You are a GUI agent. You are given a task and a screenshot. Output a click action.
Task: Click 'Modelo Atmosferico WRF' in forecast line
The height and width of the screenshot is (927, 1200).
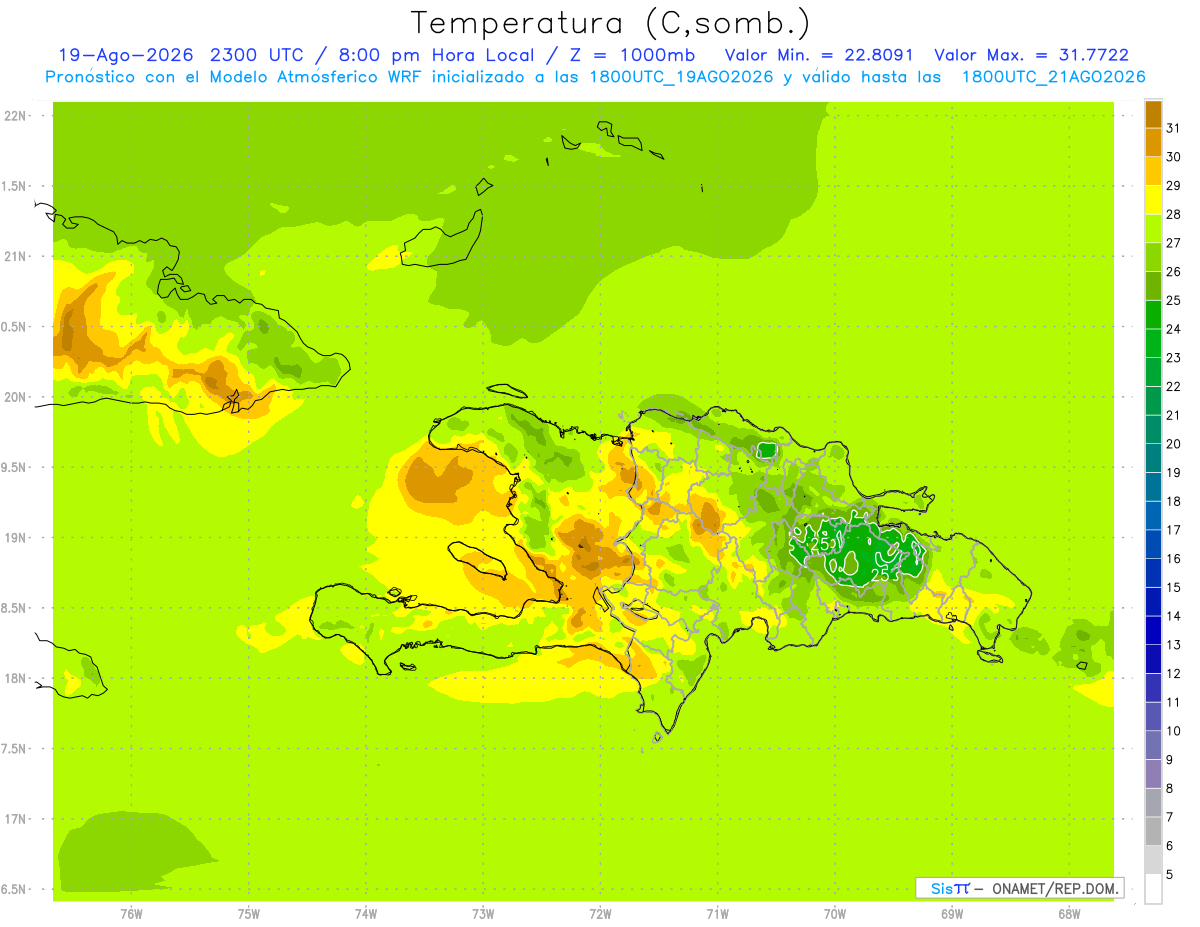click(x=315, y=77)
